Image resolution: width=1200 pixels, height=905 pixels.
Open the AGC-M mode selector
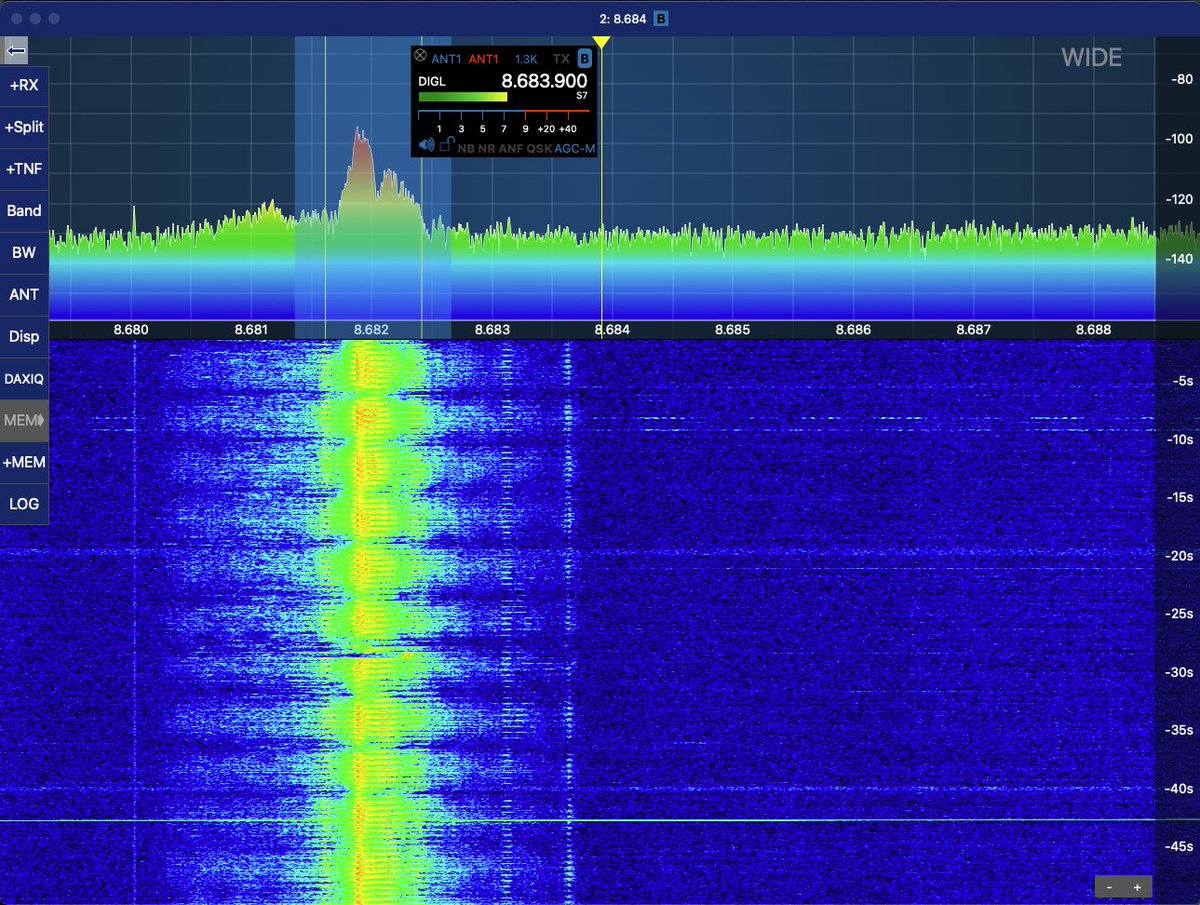(x=575, y=148)
